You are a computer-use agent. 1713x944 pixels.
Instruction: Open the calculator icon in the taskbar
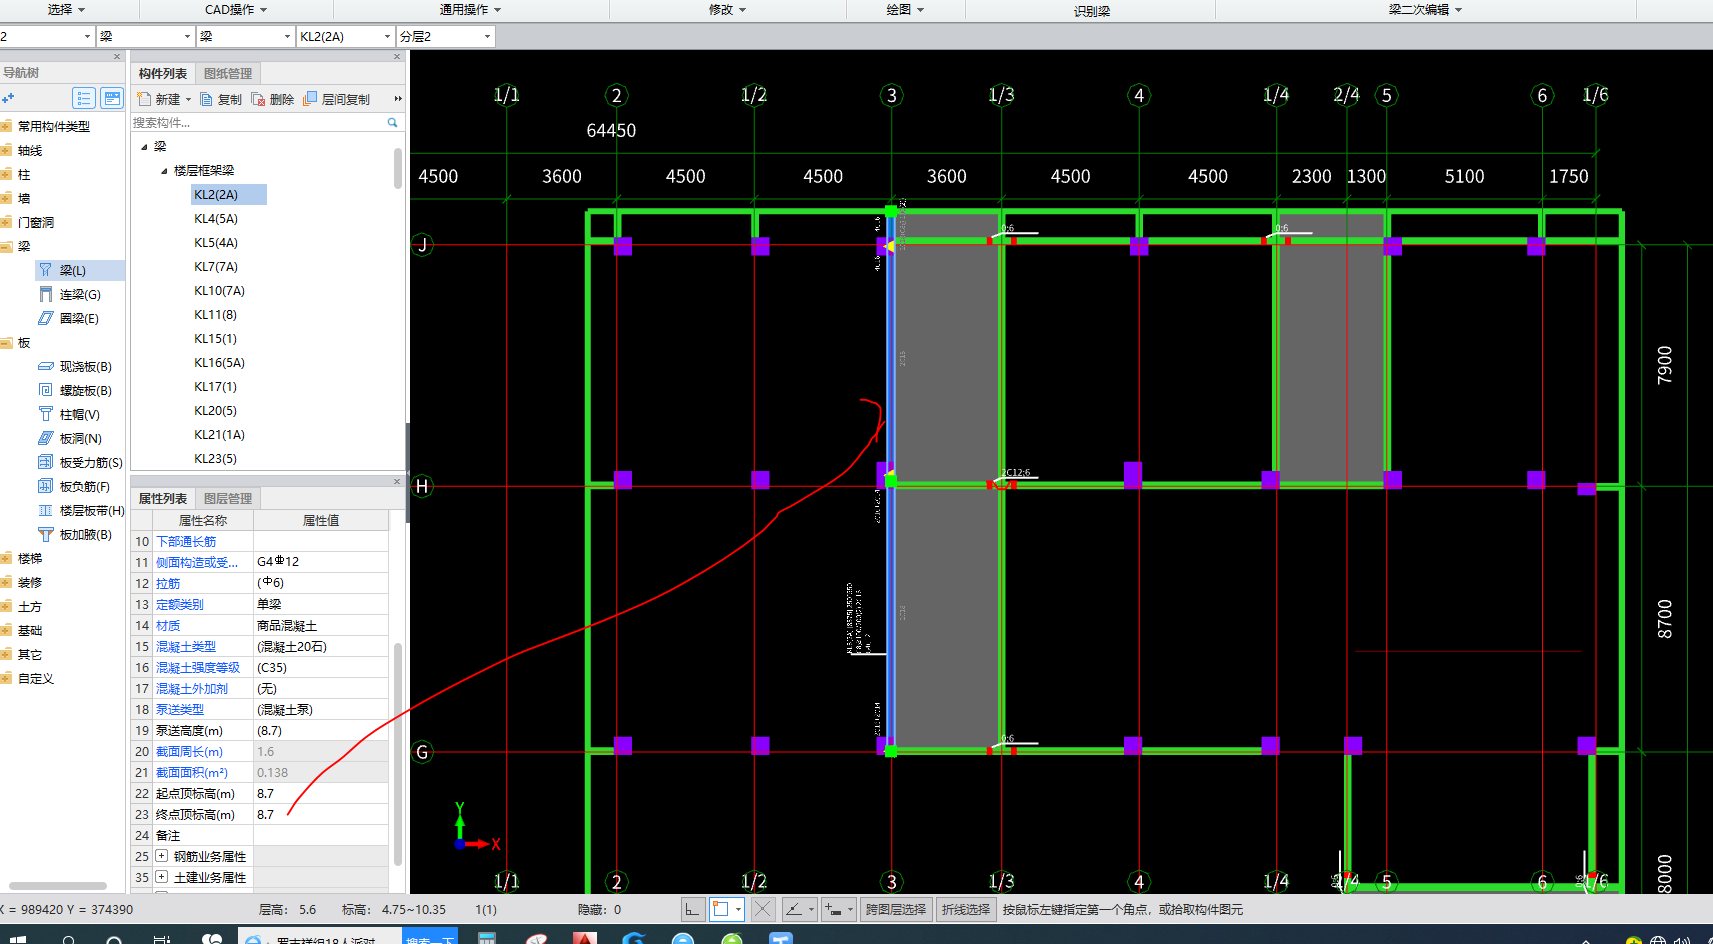coord(487,938)
